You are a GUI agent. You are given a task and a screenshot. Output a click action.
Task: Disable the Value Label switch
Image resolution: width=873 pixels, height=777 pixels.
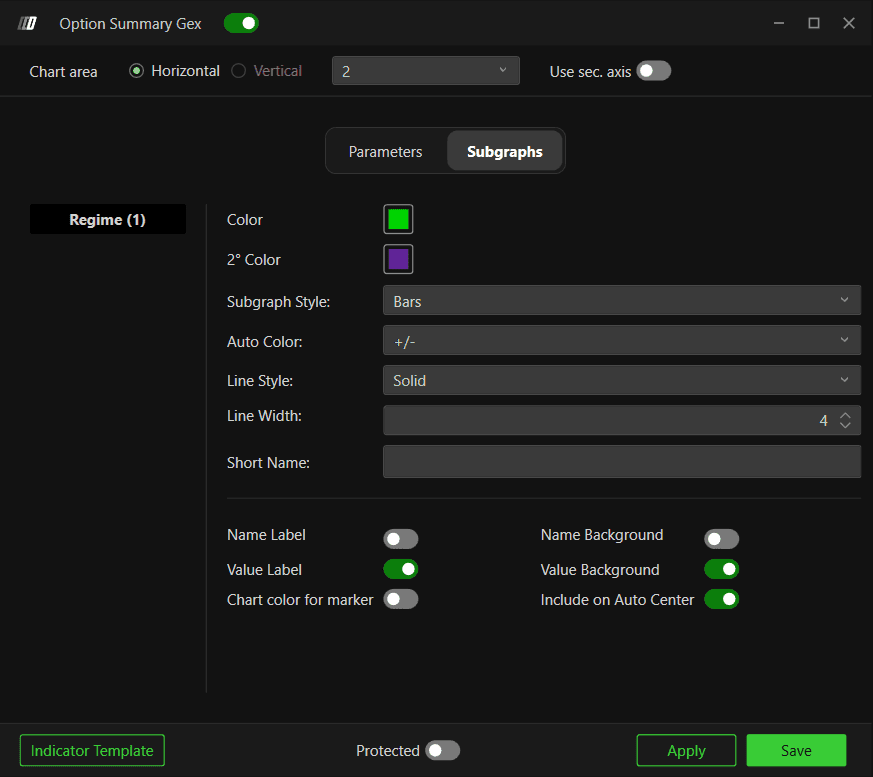coord(401,569)
